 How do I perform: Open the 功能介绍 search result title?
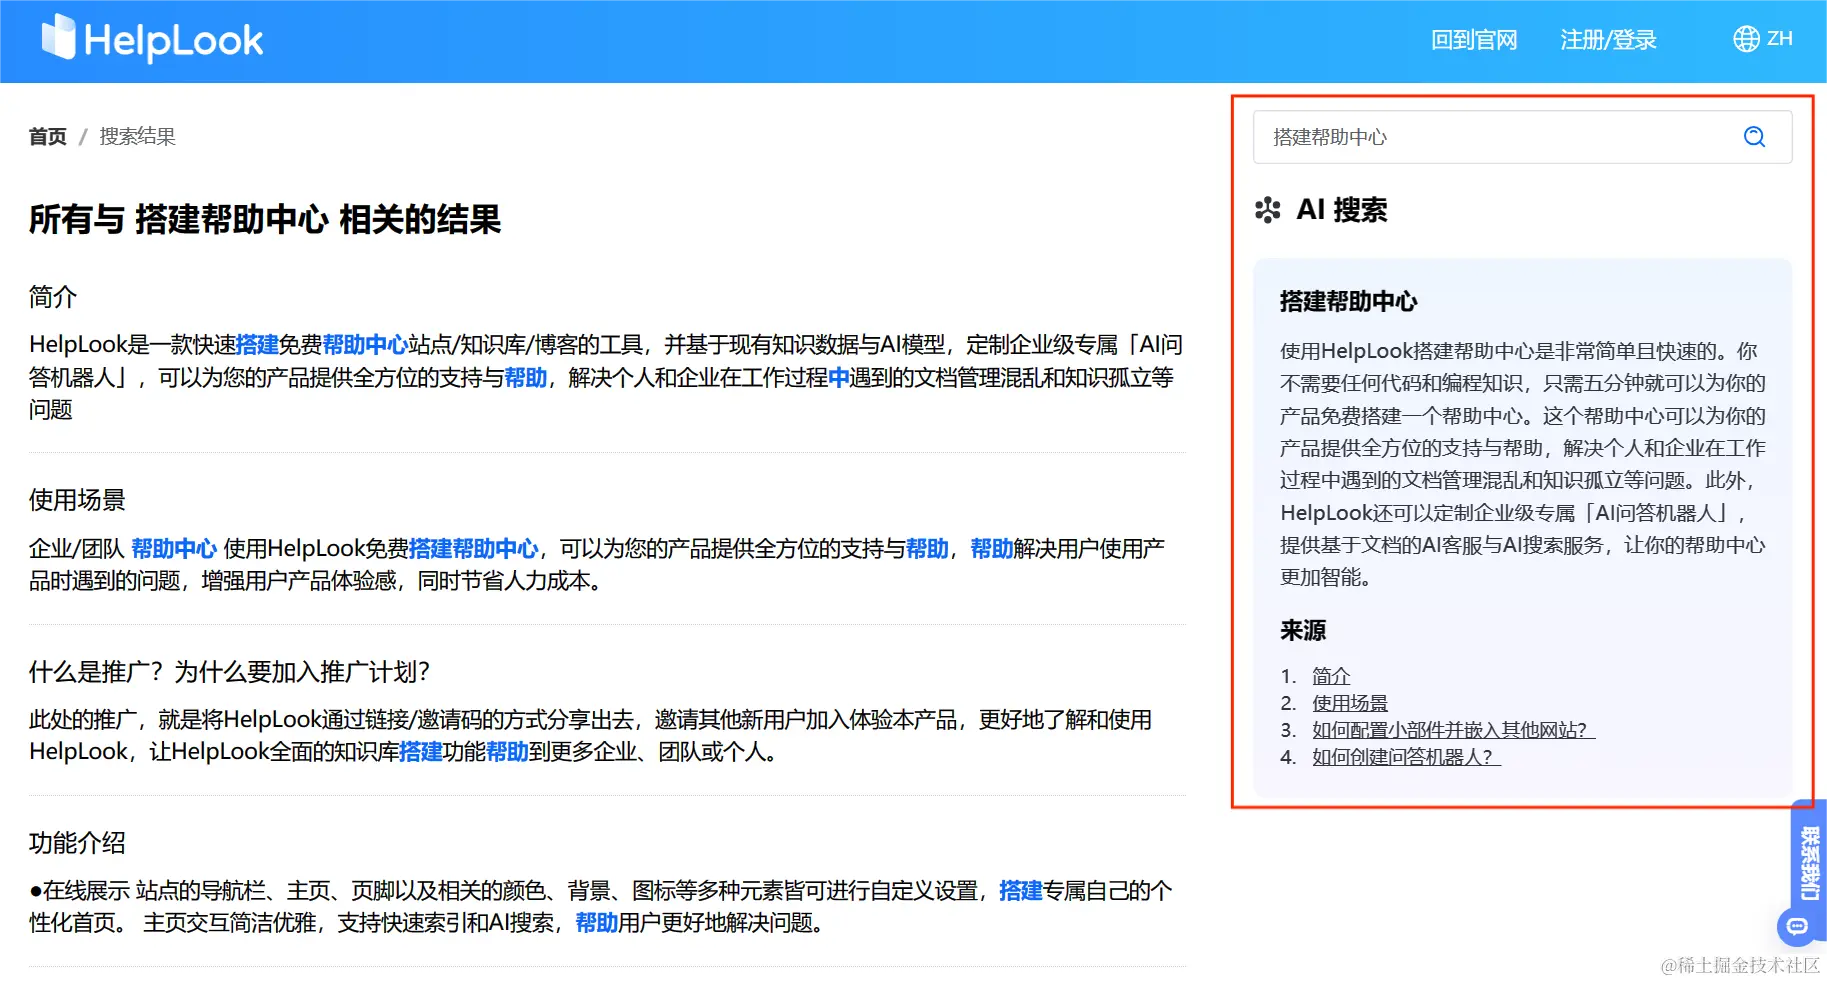click(77, 843)
